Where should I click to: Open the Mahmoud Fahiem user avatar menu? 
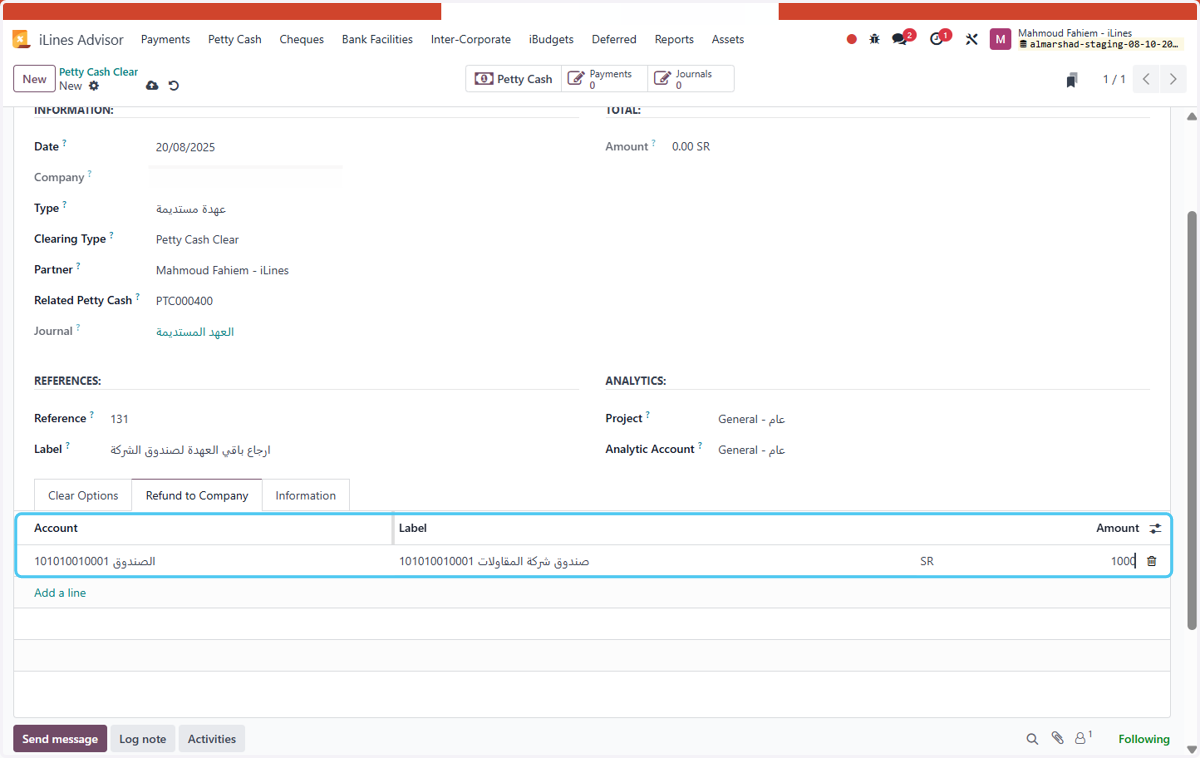1000,39
